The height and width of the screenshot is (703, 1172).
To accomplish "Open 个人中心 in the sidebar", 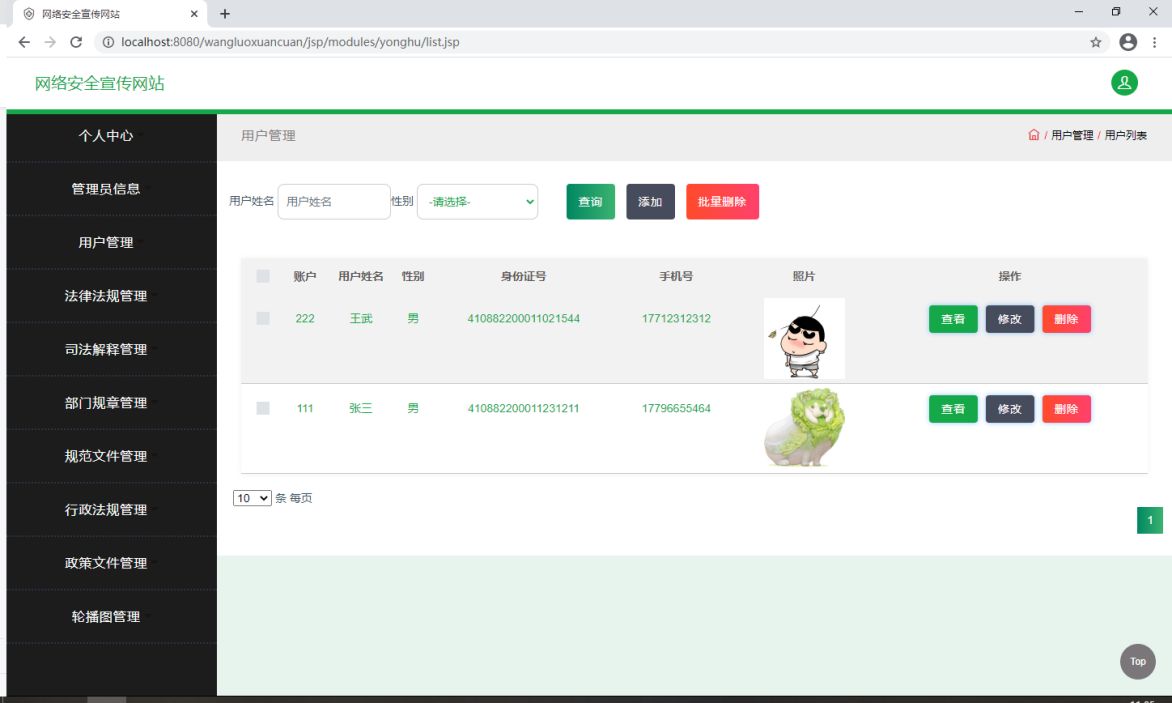I will click(106, 135).
